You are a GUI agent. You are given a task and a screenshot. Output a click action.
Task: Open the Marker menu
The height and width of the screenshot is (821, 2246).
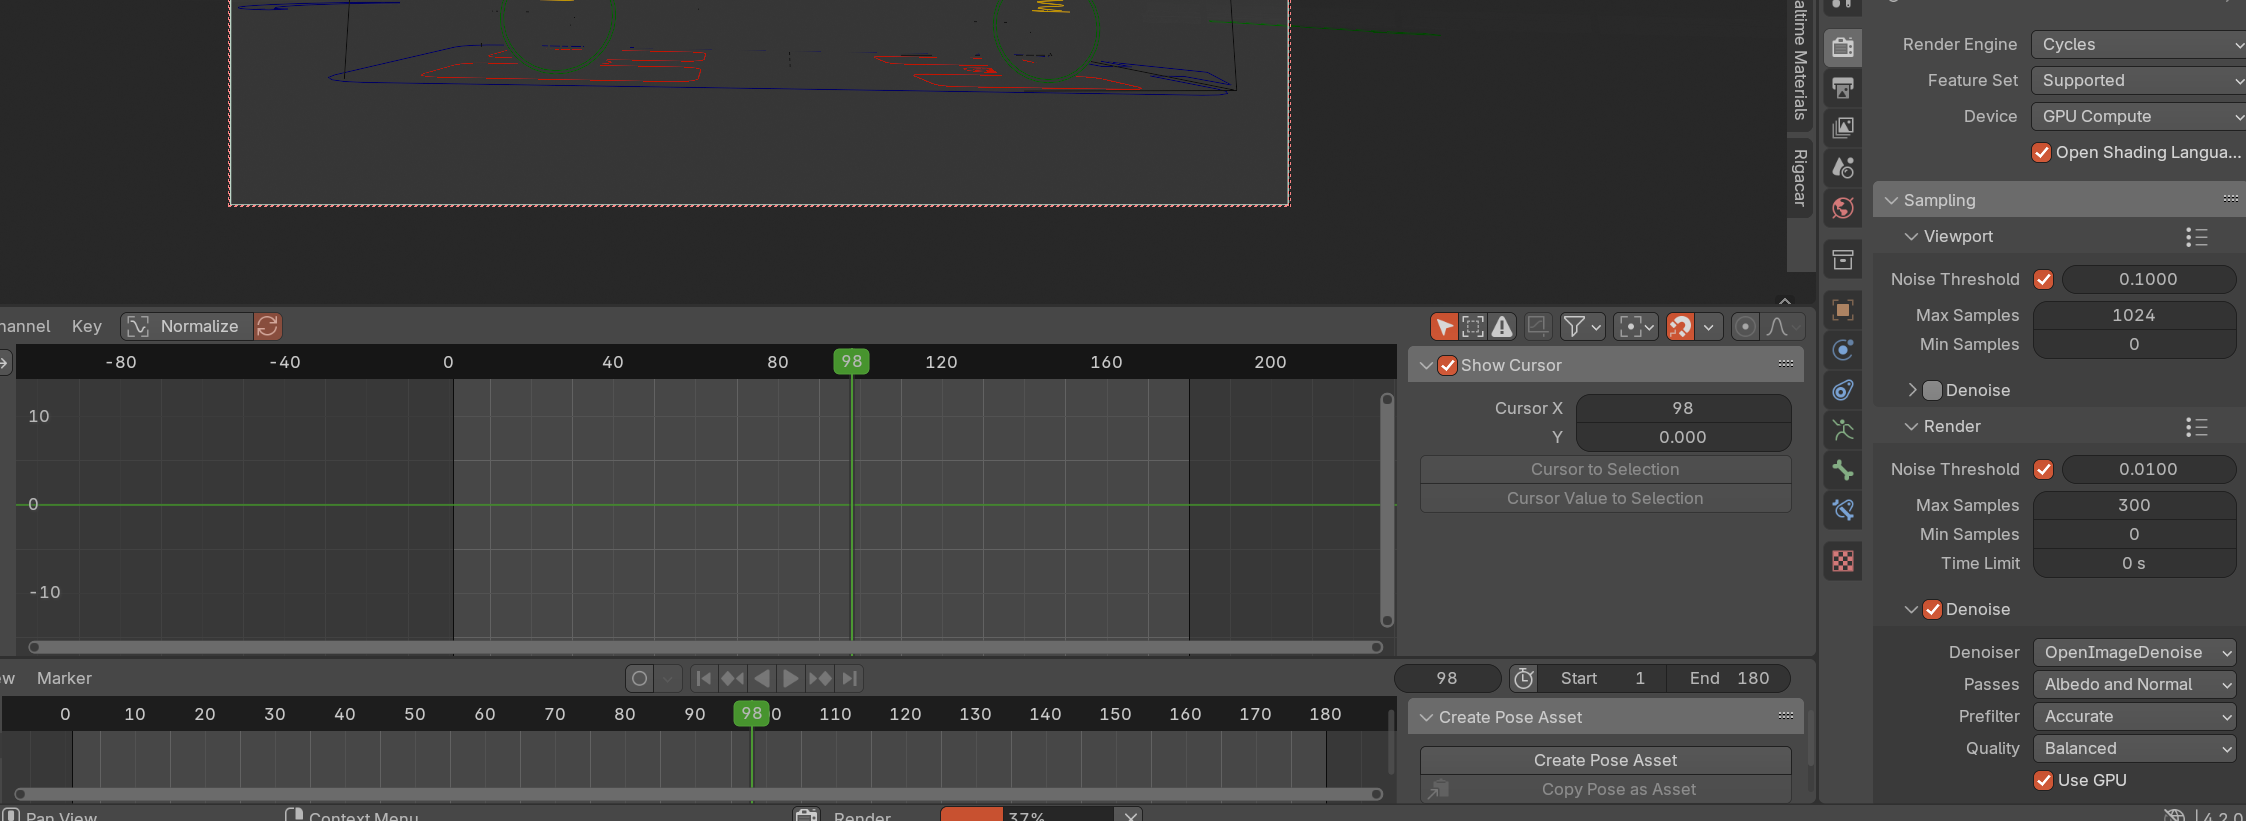click(x=64, y=678)
